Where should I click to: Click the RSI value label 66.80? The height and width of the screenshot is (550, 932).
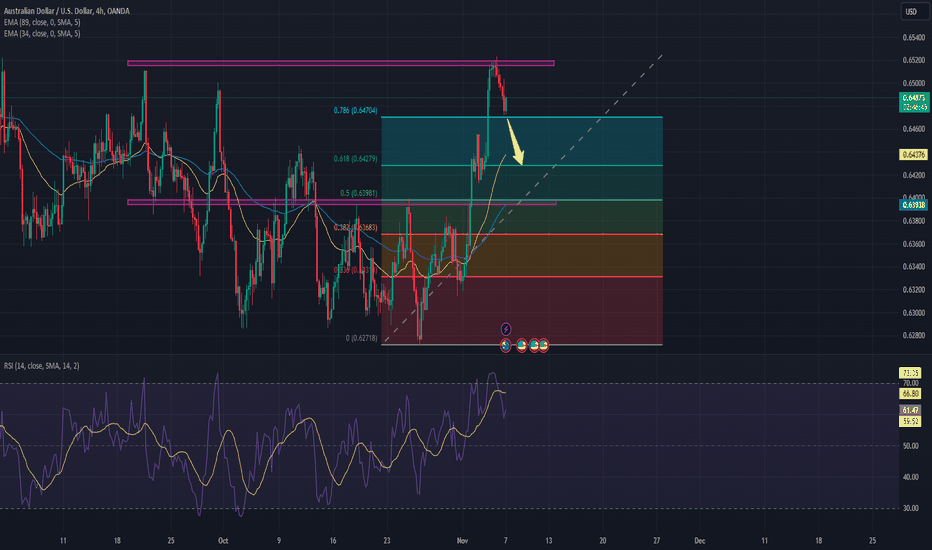point(911,394)
